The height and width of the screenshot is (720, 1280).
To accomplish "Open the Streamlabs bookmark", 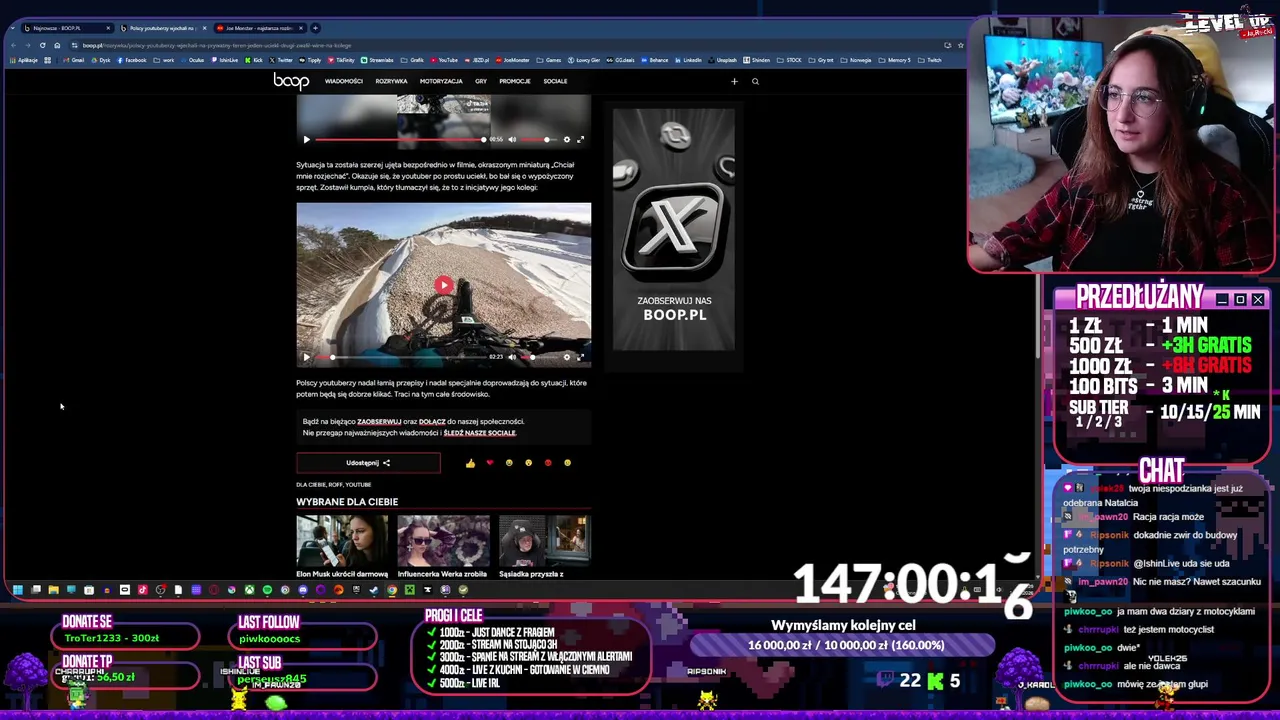I will click(x=377, y=60).
